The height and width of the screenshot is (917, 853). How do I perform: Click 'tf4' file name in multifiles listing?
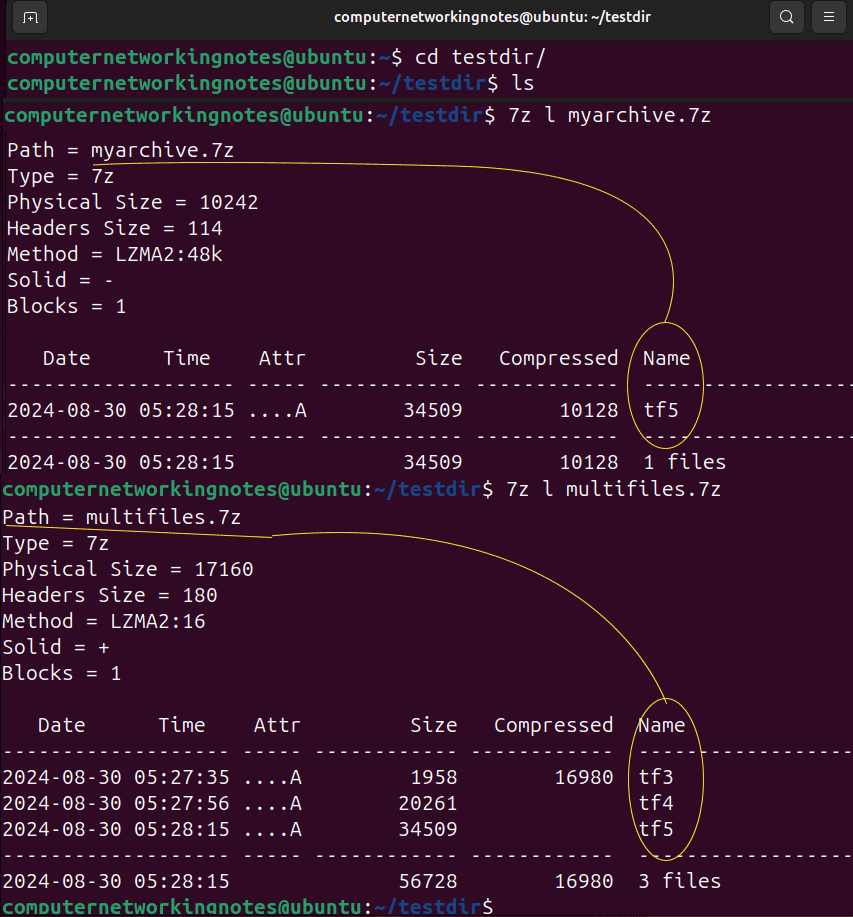(656, 803)
